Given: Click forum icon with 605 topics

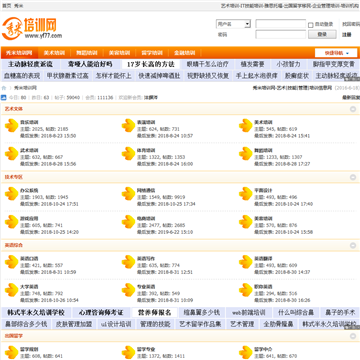Looking at the screenshot, I should 11,222.
